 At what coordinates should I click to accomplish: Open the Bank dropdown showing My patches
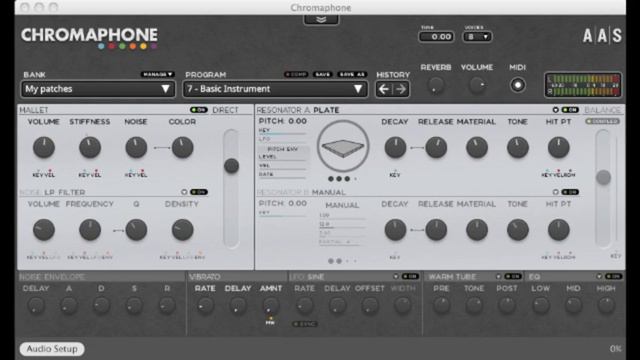click(x=98, y=89)
